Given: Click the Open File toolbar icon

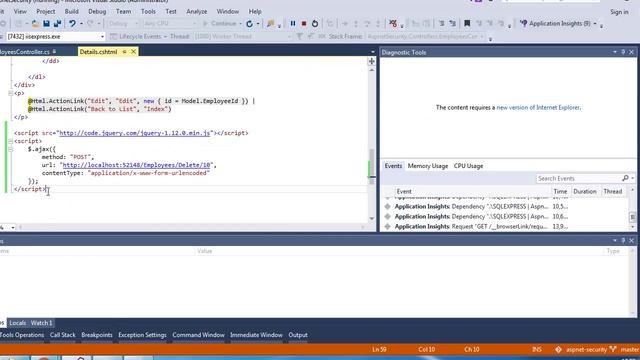Looking at the screenshot, I should 36,24.
